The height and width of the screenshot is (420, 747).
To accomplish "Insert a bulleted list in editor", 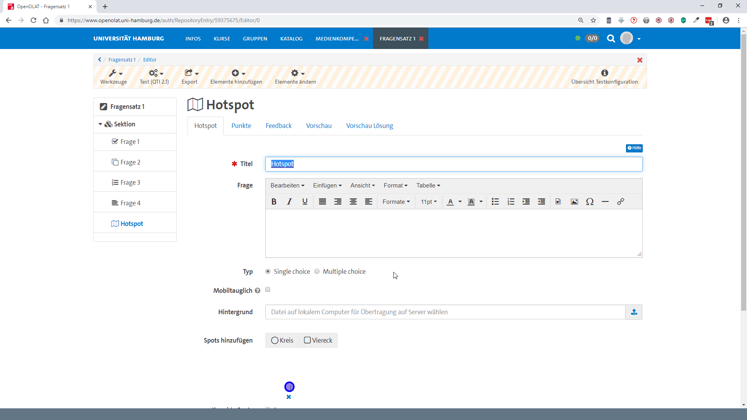I will (495, 202).
